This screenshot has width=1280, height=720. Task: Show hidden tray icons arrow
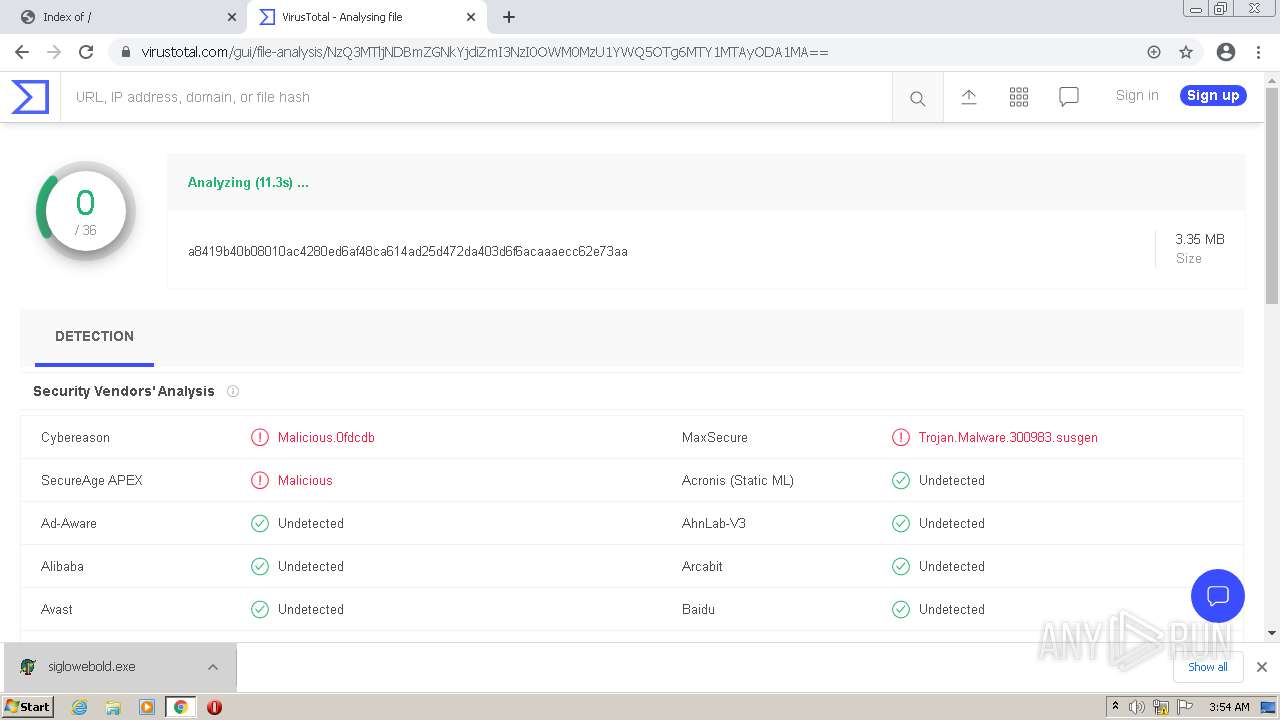tap(1115, 707)
